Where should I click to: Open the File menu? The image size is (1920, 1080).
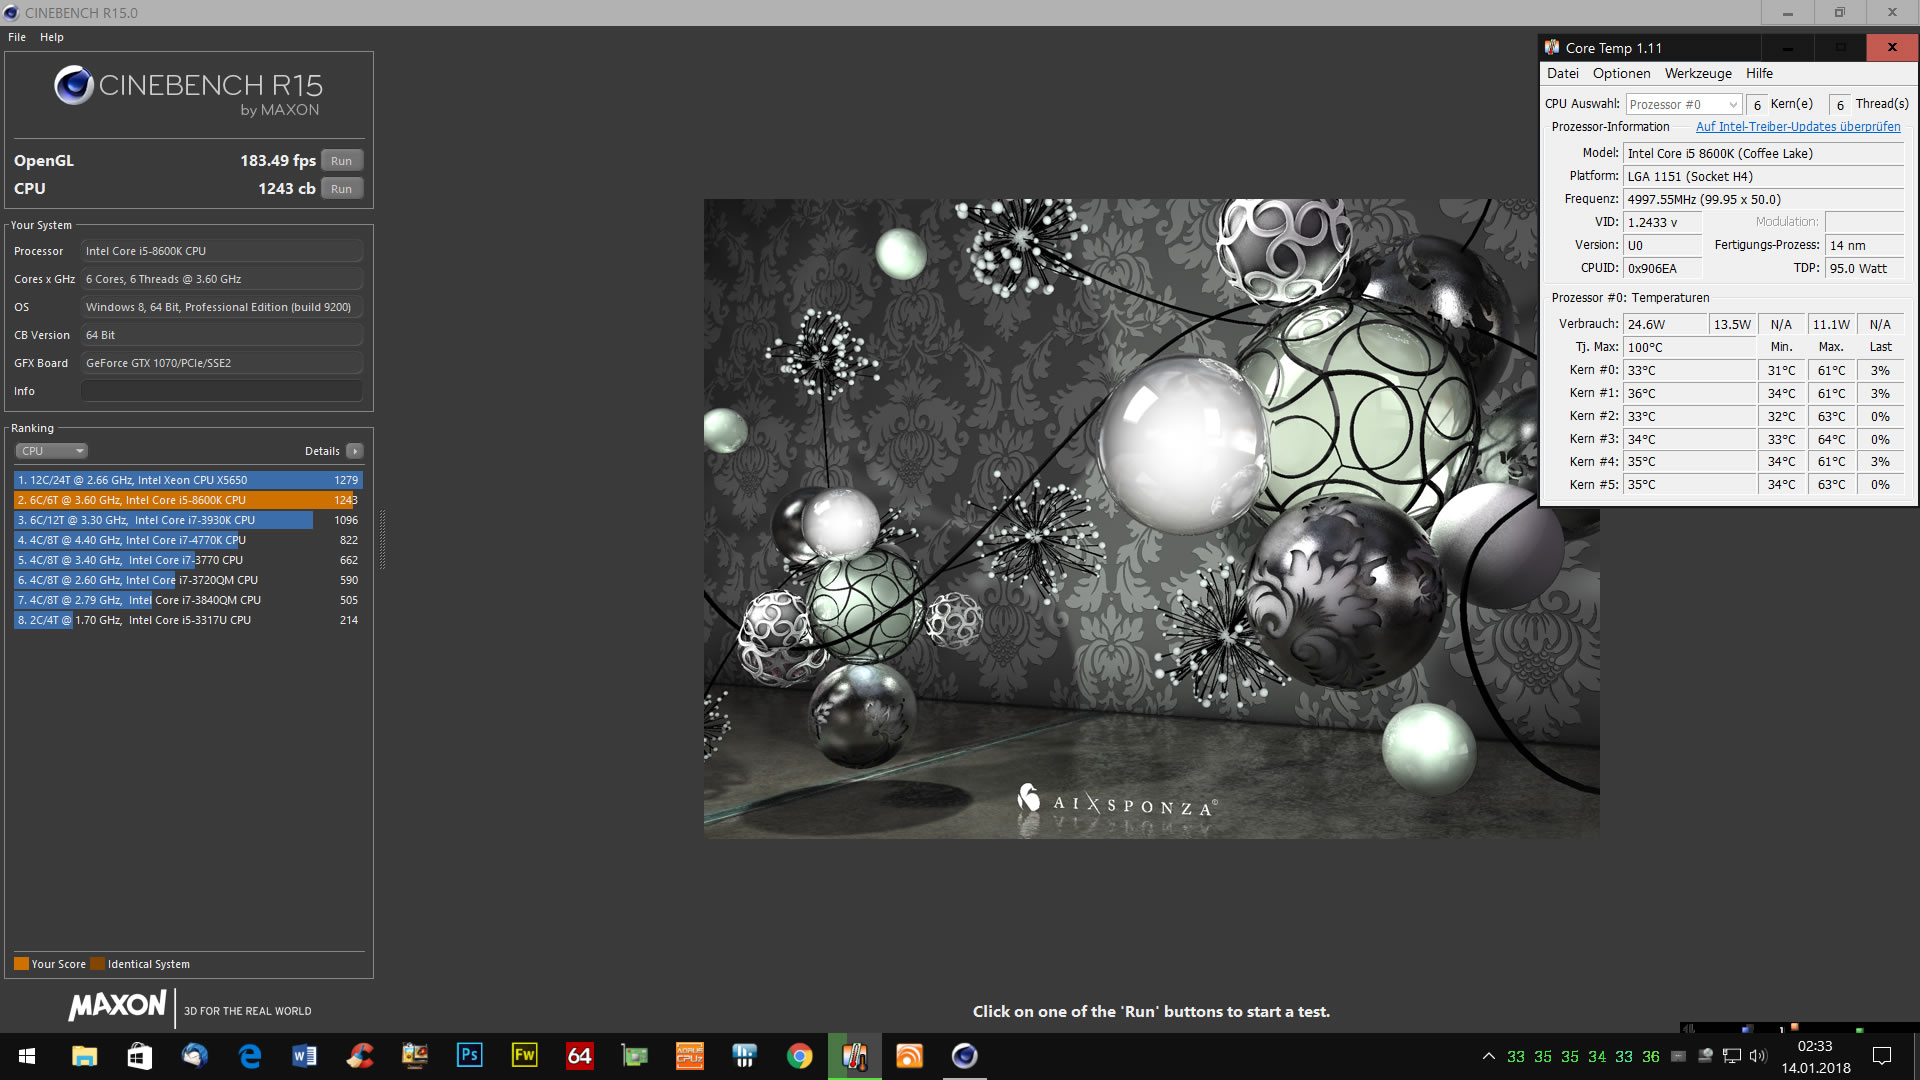[17, 37]
